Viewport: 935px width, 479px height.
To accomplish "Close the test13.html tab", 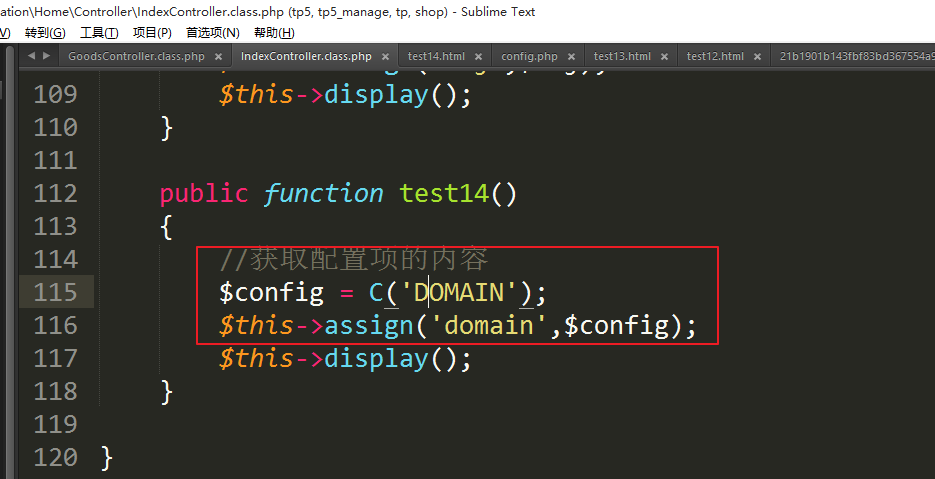I will point(665,57).
